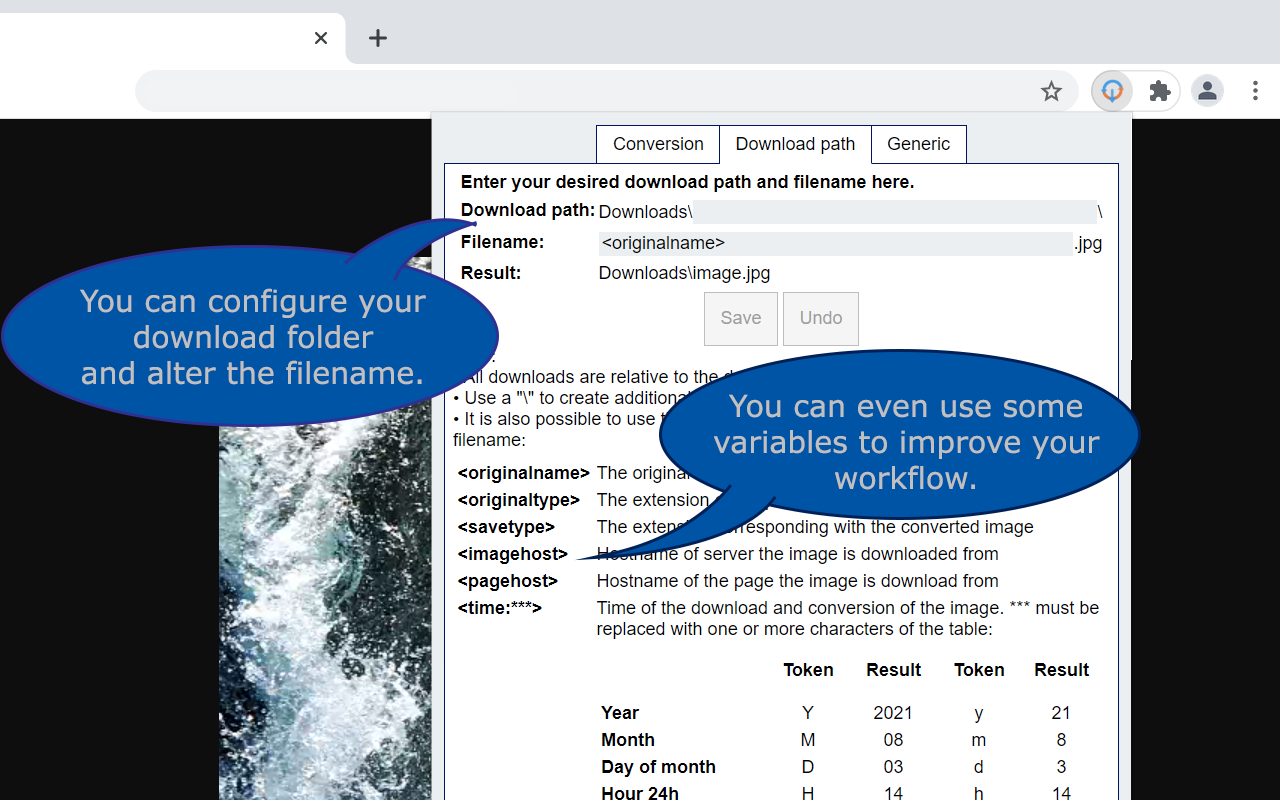Click the <pagehost> variable label
Screen dimensions: 1280x800
click(x=508, y=581)
